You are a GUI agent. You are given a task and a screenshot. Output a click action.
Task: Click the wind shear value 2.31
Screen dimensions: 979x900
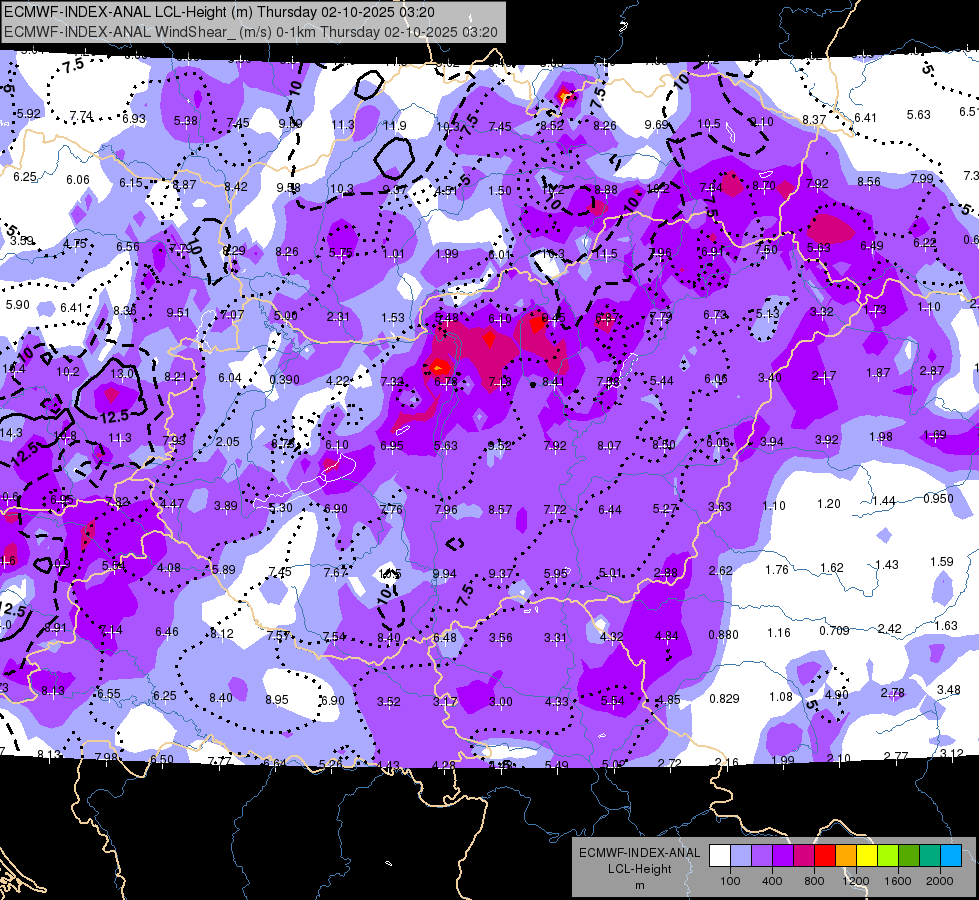[x=338, y=317]
